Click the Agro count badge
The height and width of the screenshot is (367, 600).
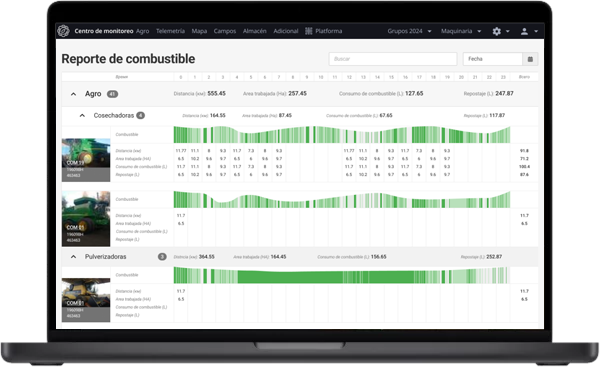tap(112, 94)
